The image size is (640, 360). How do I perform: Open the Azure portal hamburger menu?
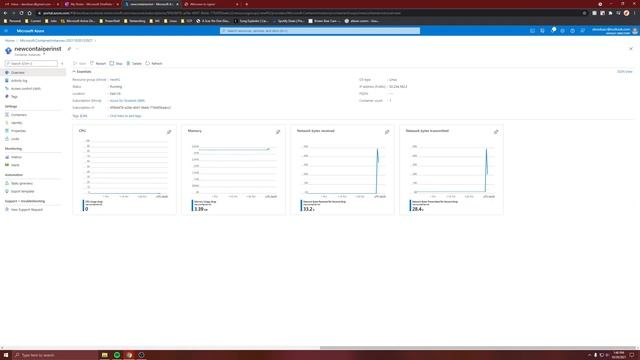tap(6, 31)
